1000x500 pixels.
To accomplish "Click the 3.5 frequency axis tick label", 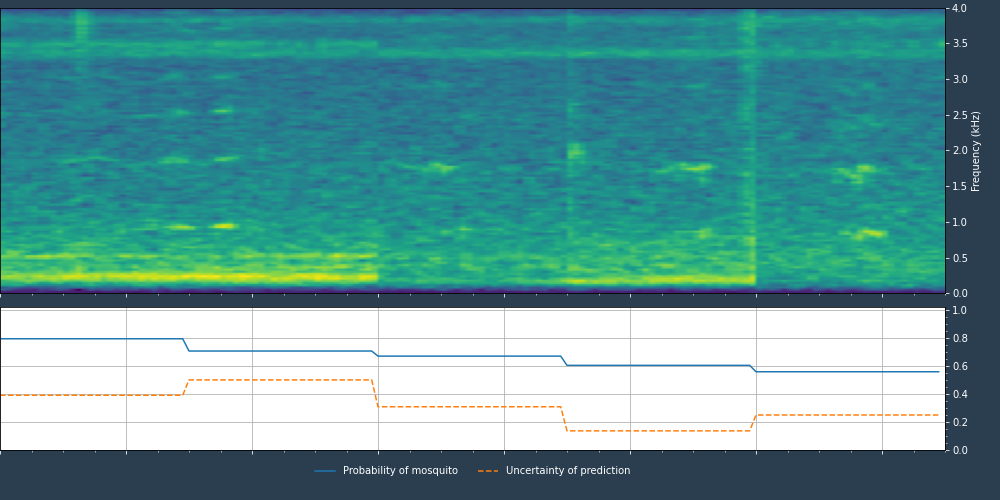I will [958, 44].
